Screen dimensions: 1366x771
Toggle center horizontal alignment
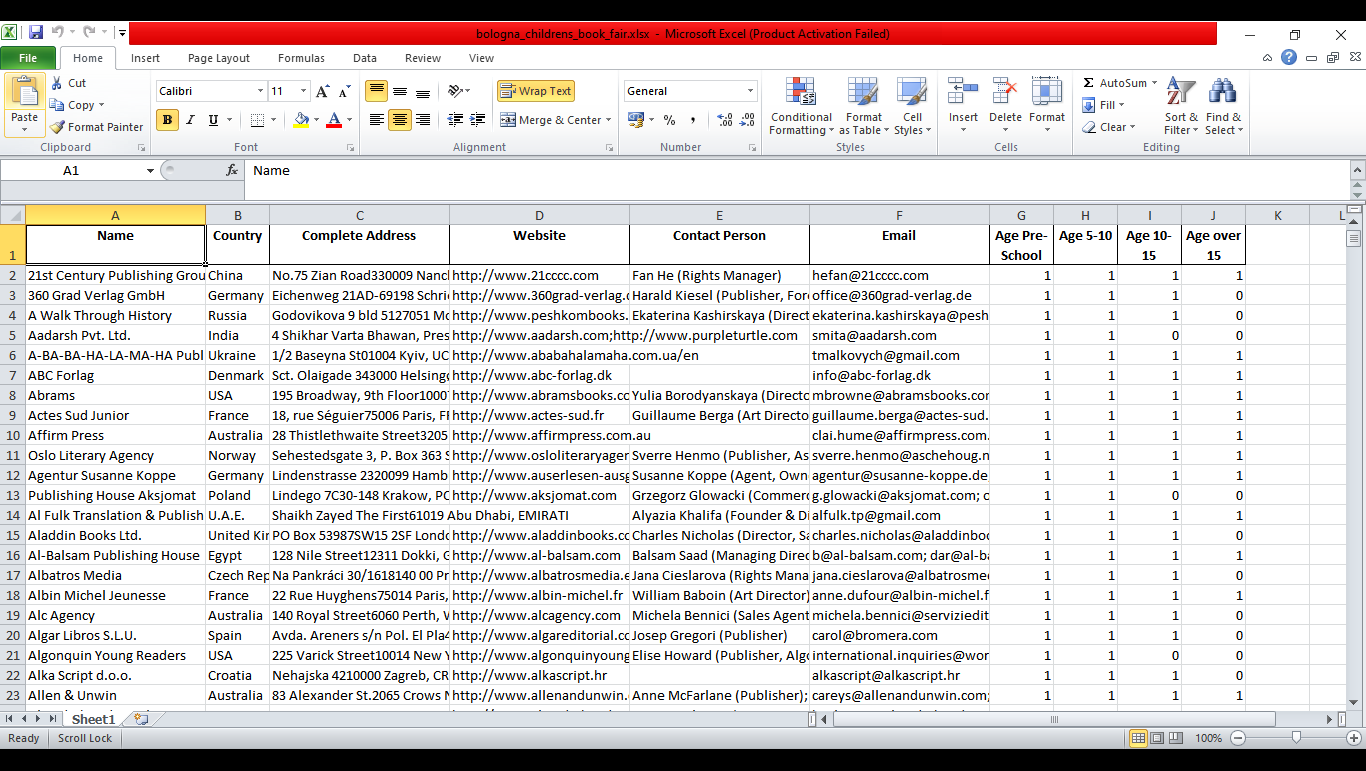[400, 120]
